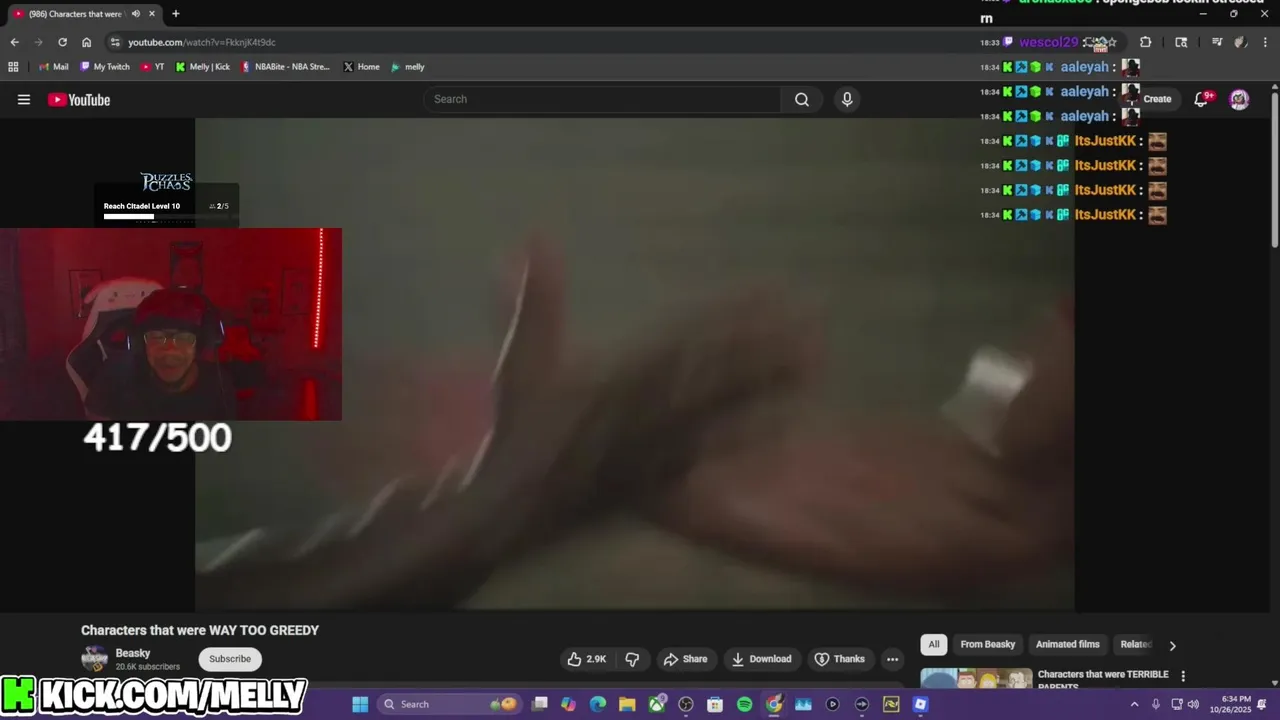Open the Melly | Kick bookmark

203,67
